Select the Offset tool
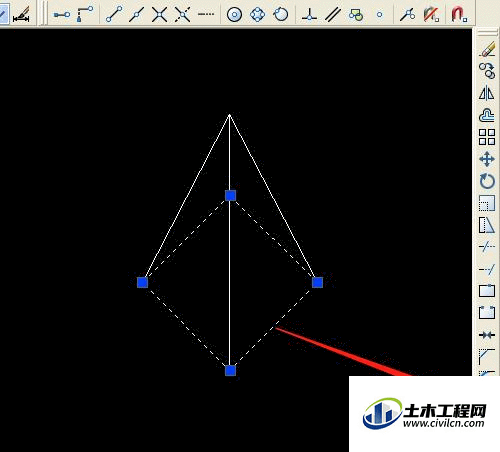Screen dimensions: 500x452 coord(487,115)
